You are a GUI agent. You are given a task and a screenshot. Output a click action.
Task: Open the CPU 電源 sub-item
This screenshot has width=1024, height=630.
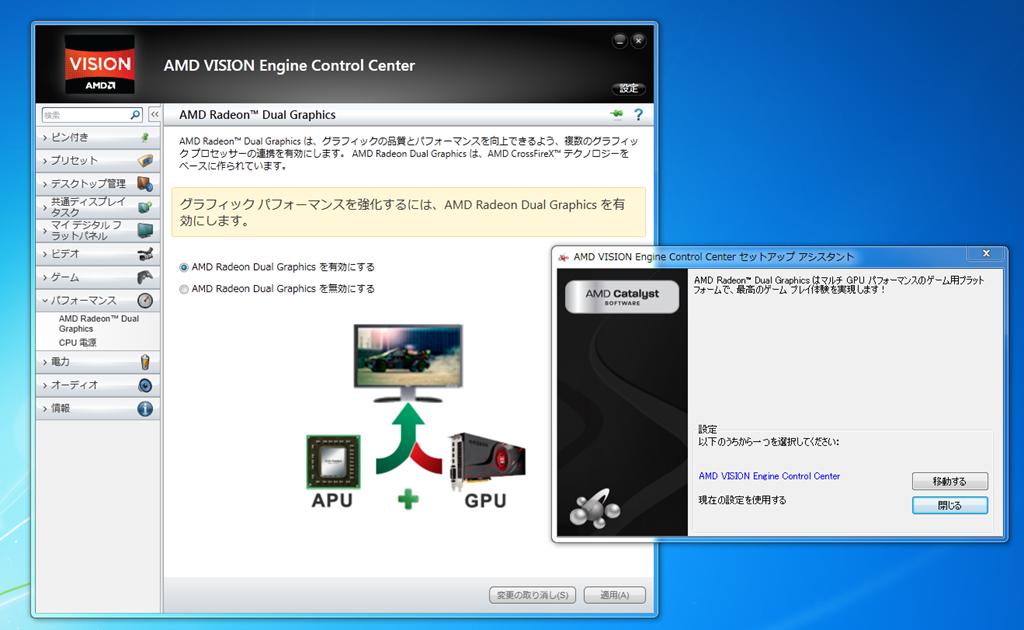[x=78, y=343]
